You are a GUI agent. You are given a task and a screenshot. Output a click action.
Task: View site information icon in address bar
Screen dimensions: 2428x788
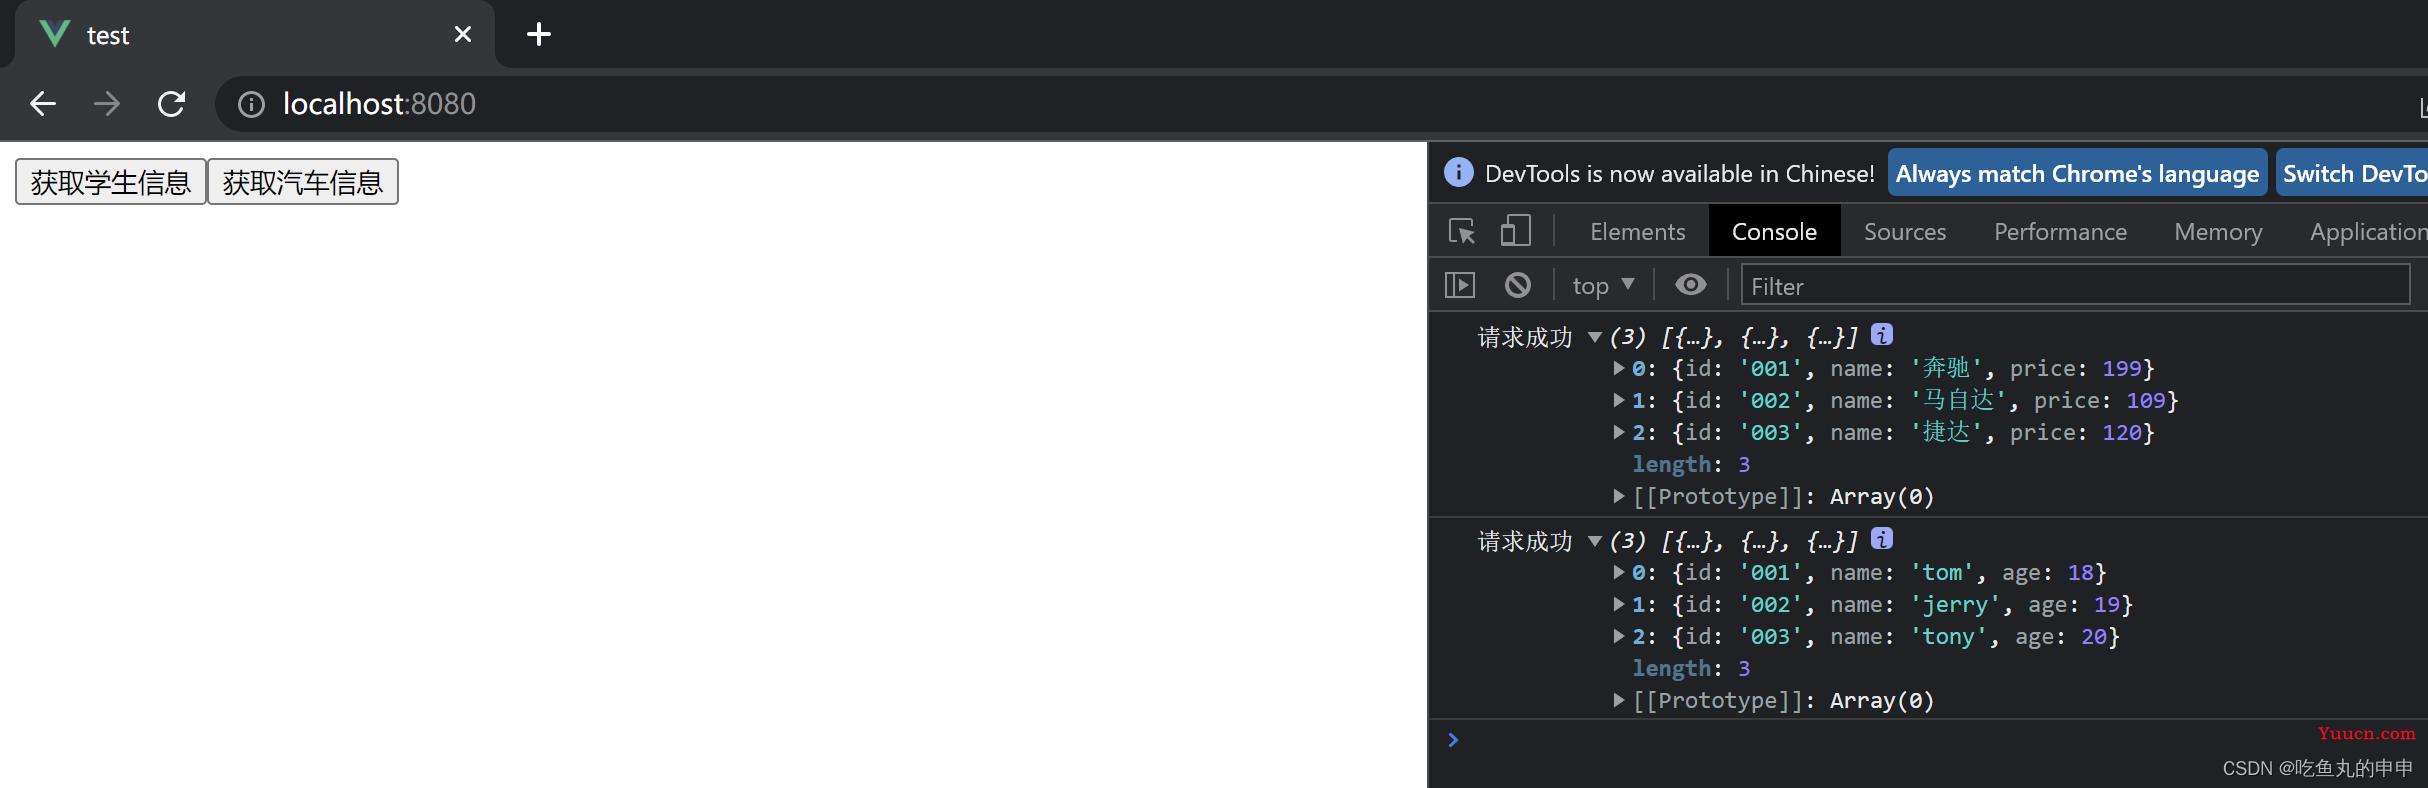(x=251, y=104)
